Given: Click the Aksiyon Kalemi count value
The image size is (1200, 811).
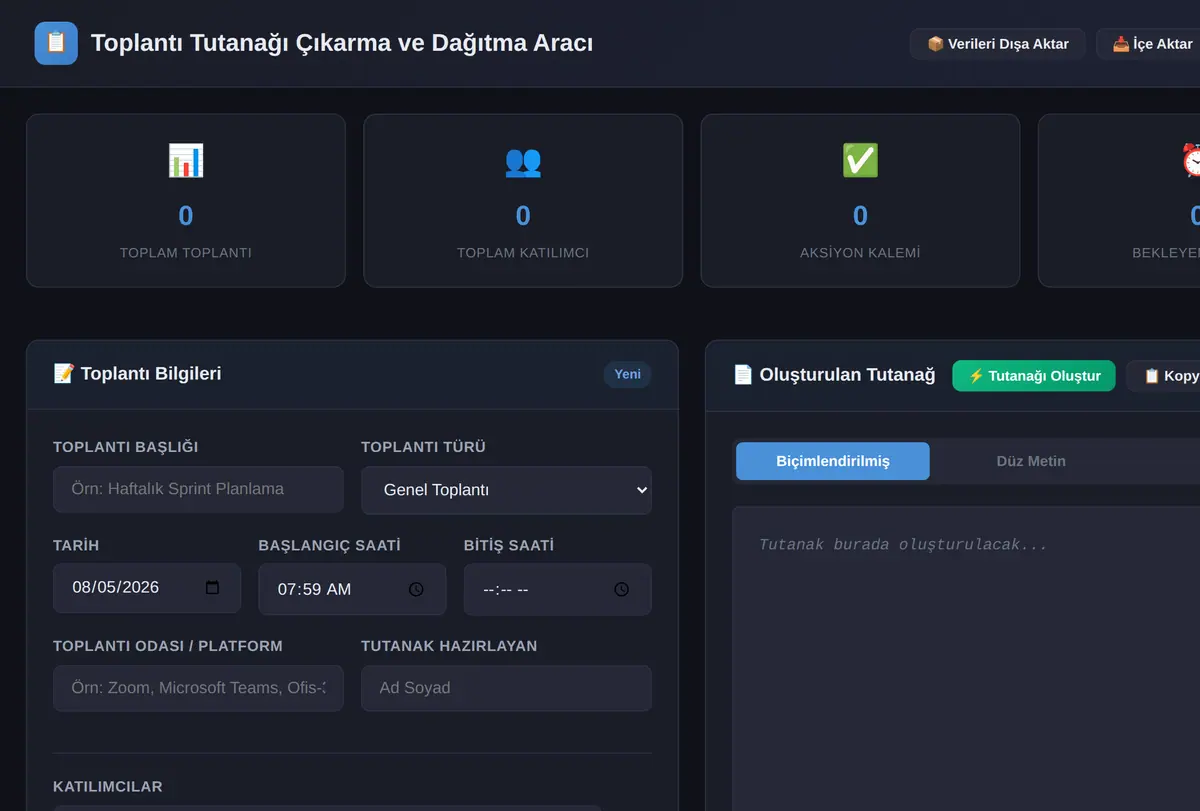Looking at the screenshot, I should (860, 216).
